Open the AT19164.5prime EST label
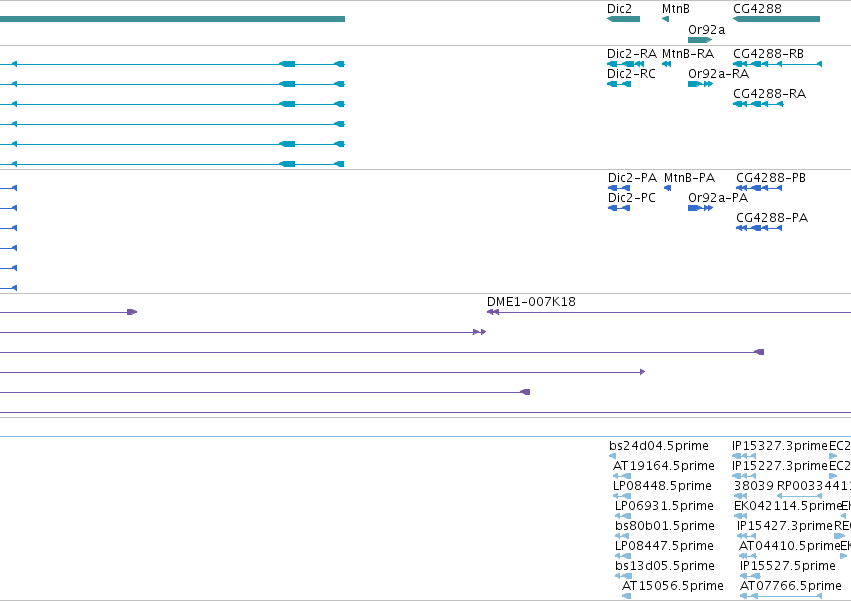The height and width of the screenshot is (601, 851). tap(664, 466)
